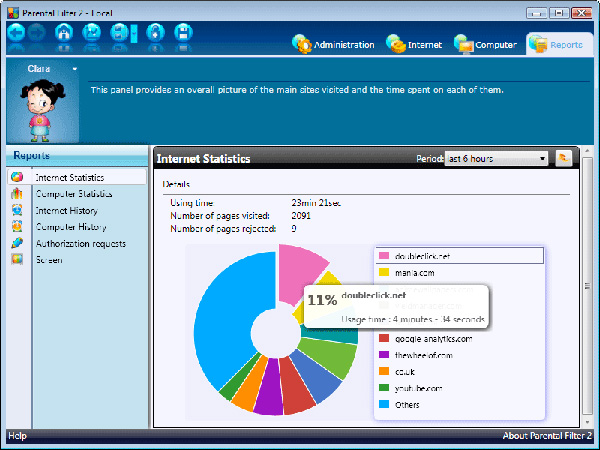The image size is (600, 450).
Task: Click the Computer Statistics sidebar icon
Action: 17,193
